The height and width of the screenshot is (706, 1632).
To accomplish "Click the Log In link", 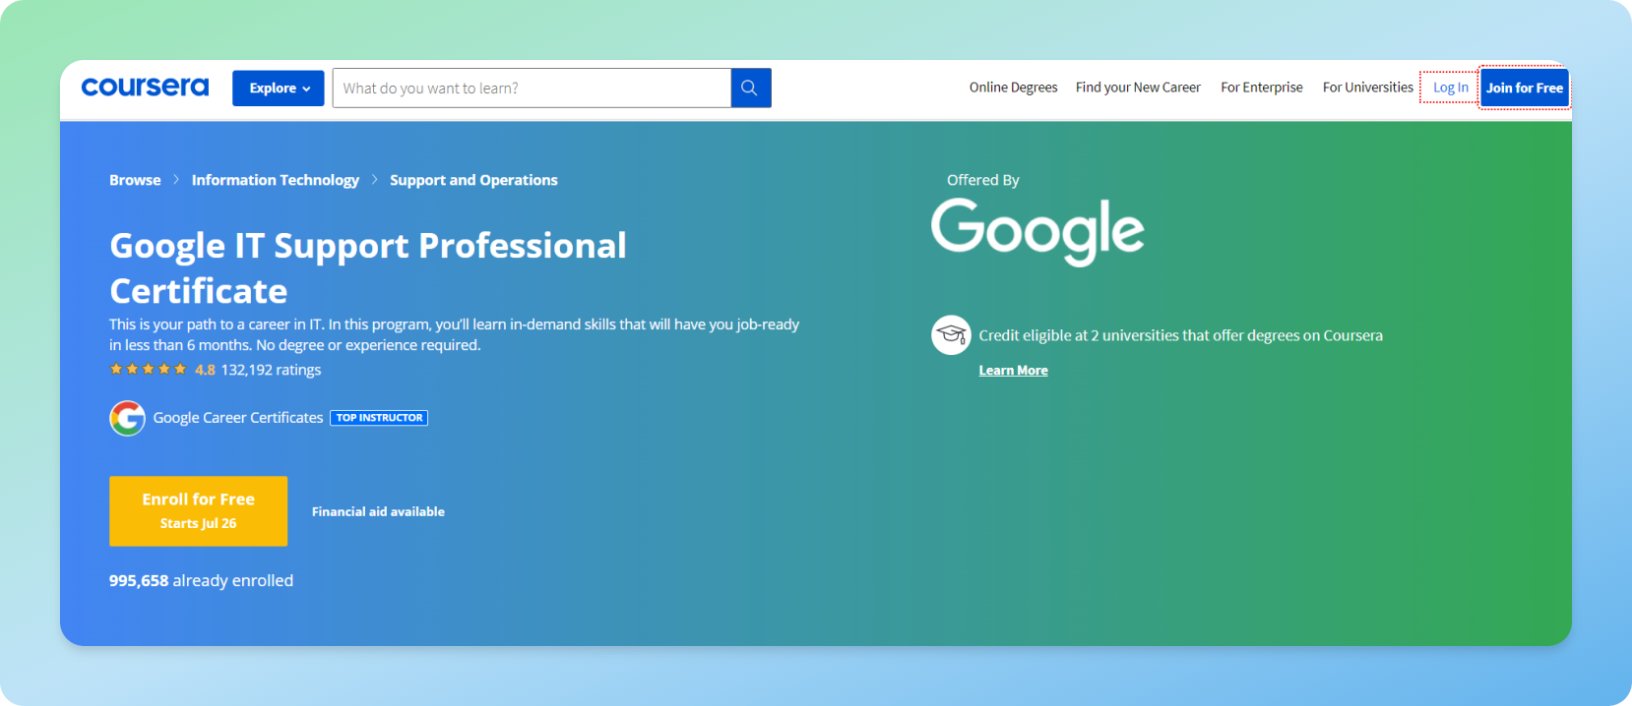I will [1450, 88].
